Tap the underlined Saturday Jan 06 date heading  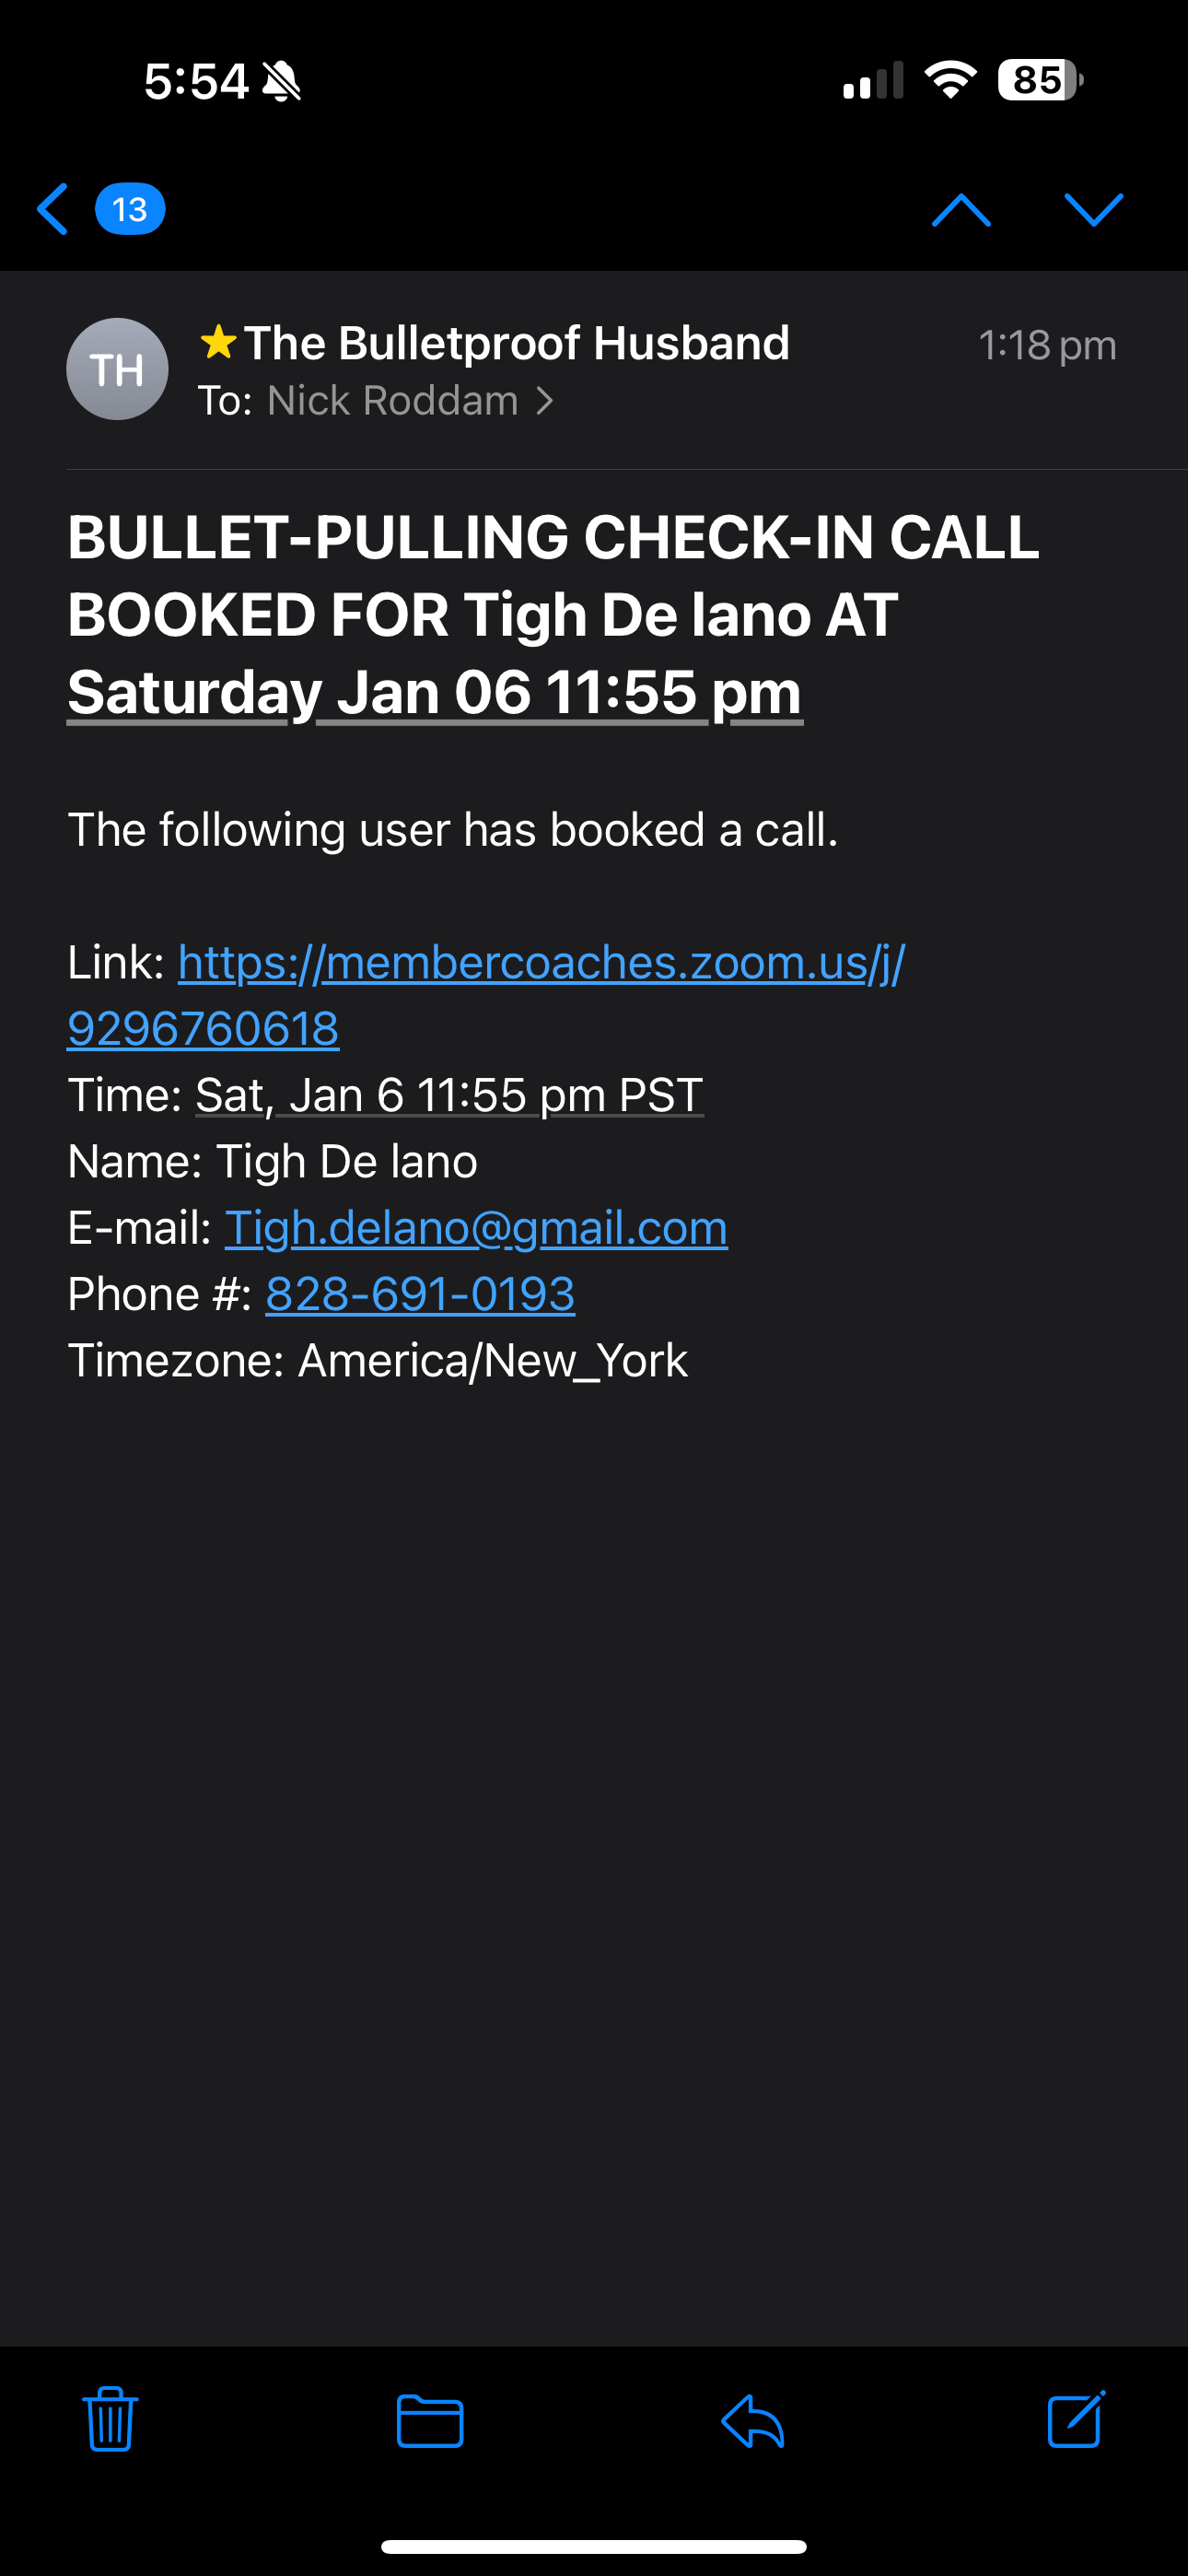[434, 692]
